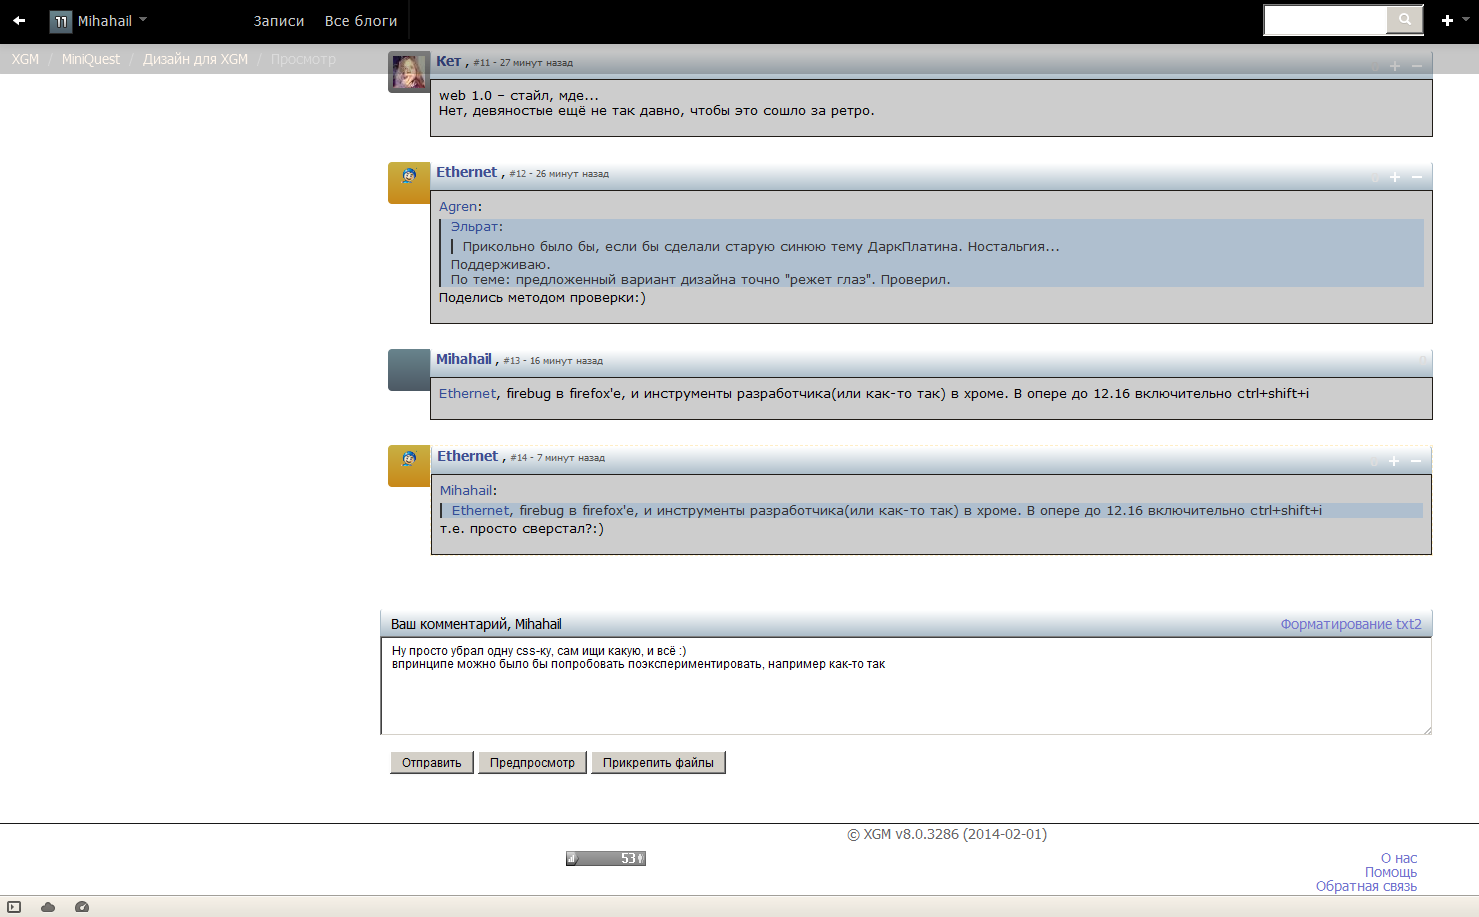
Task: Upvote Ethernet's comment #12
Action: [x=1395, y=177]
